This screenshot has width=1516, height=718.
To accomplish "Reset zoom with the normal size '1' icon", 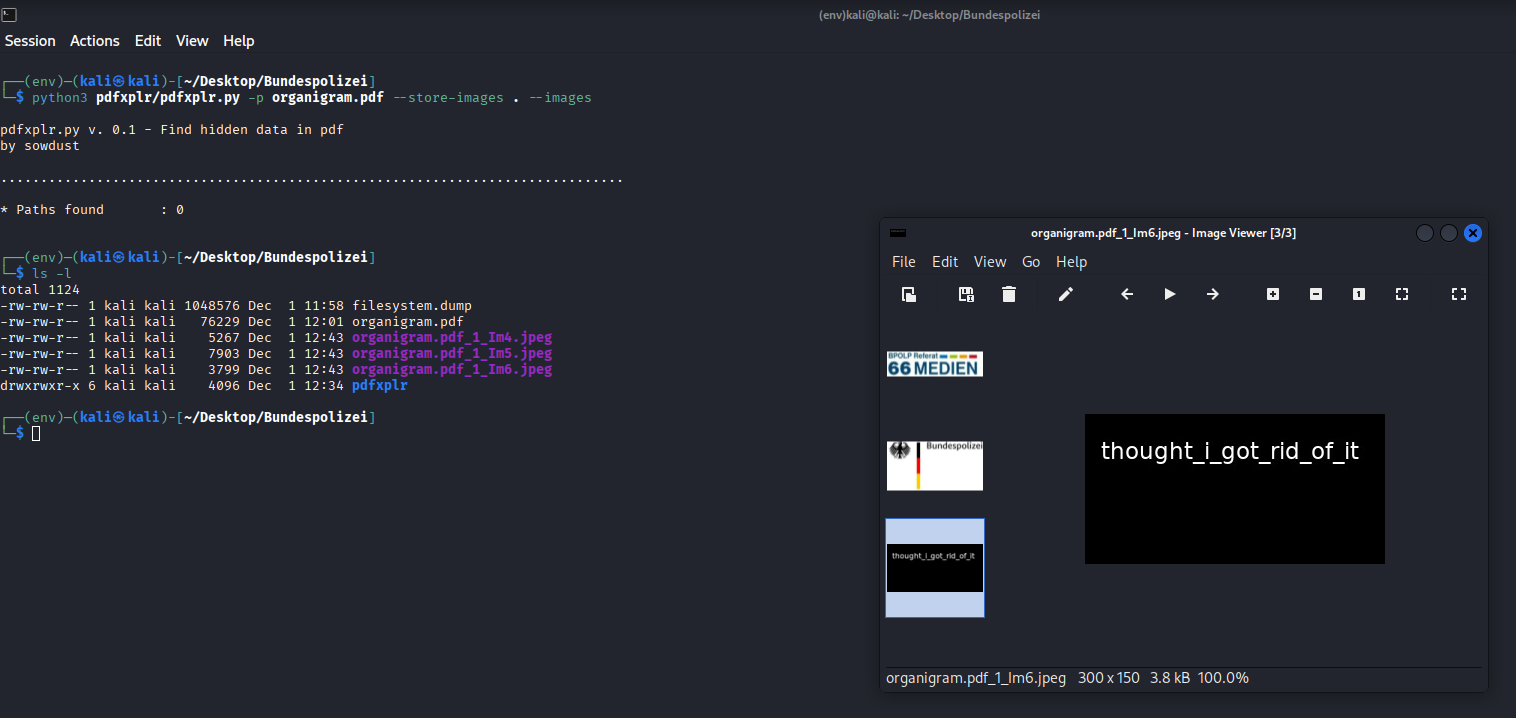I will 1359,294.
